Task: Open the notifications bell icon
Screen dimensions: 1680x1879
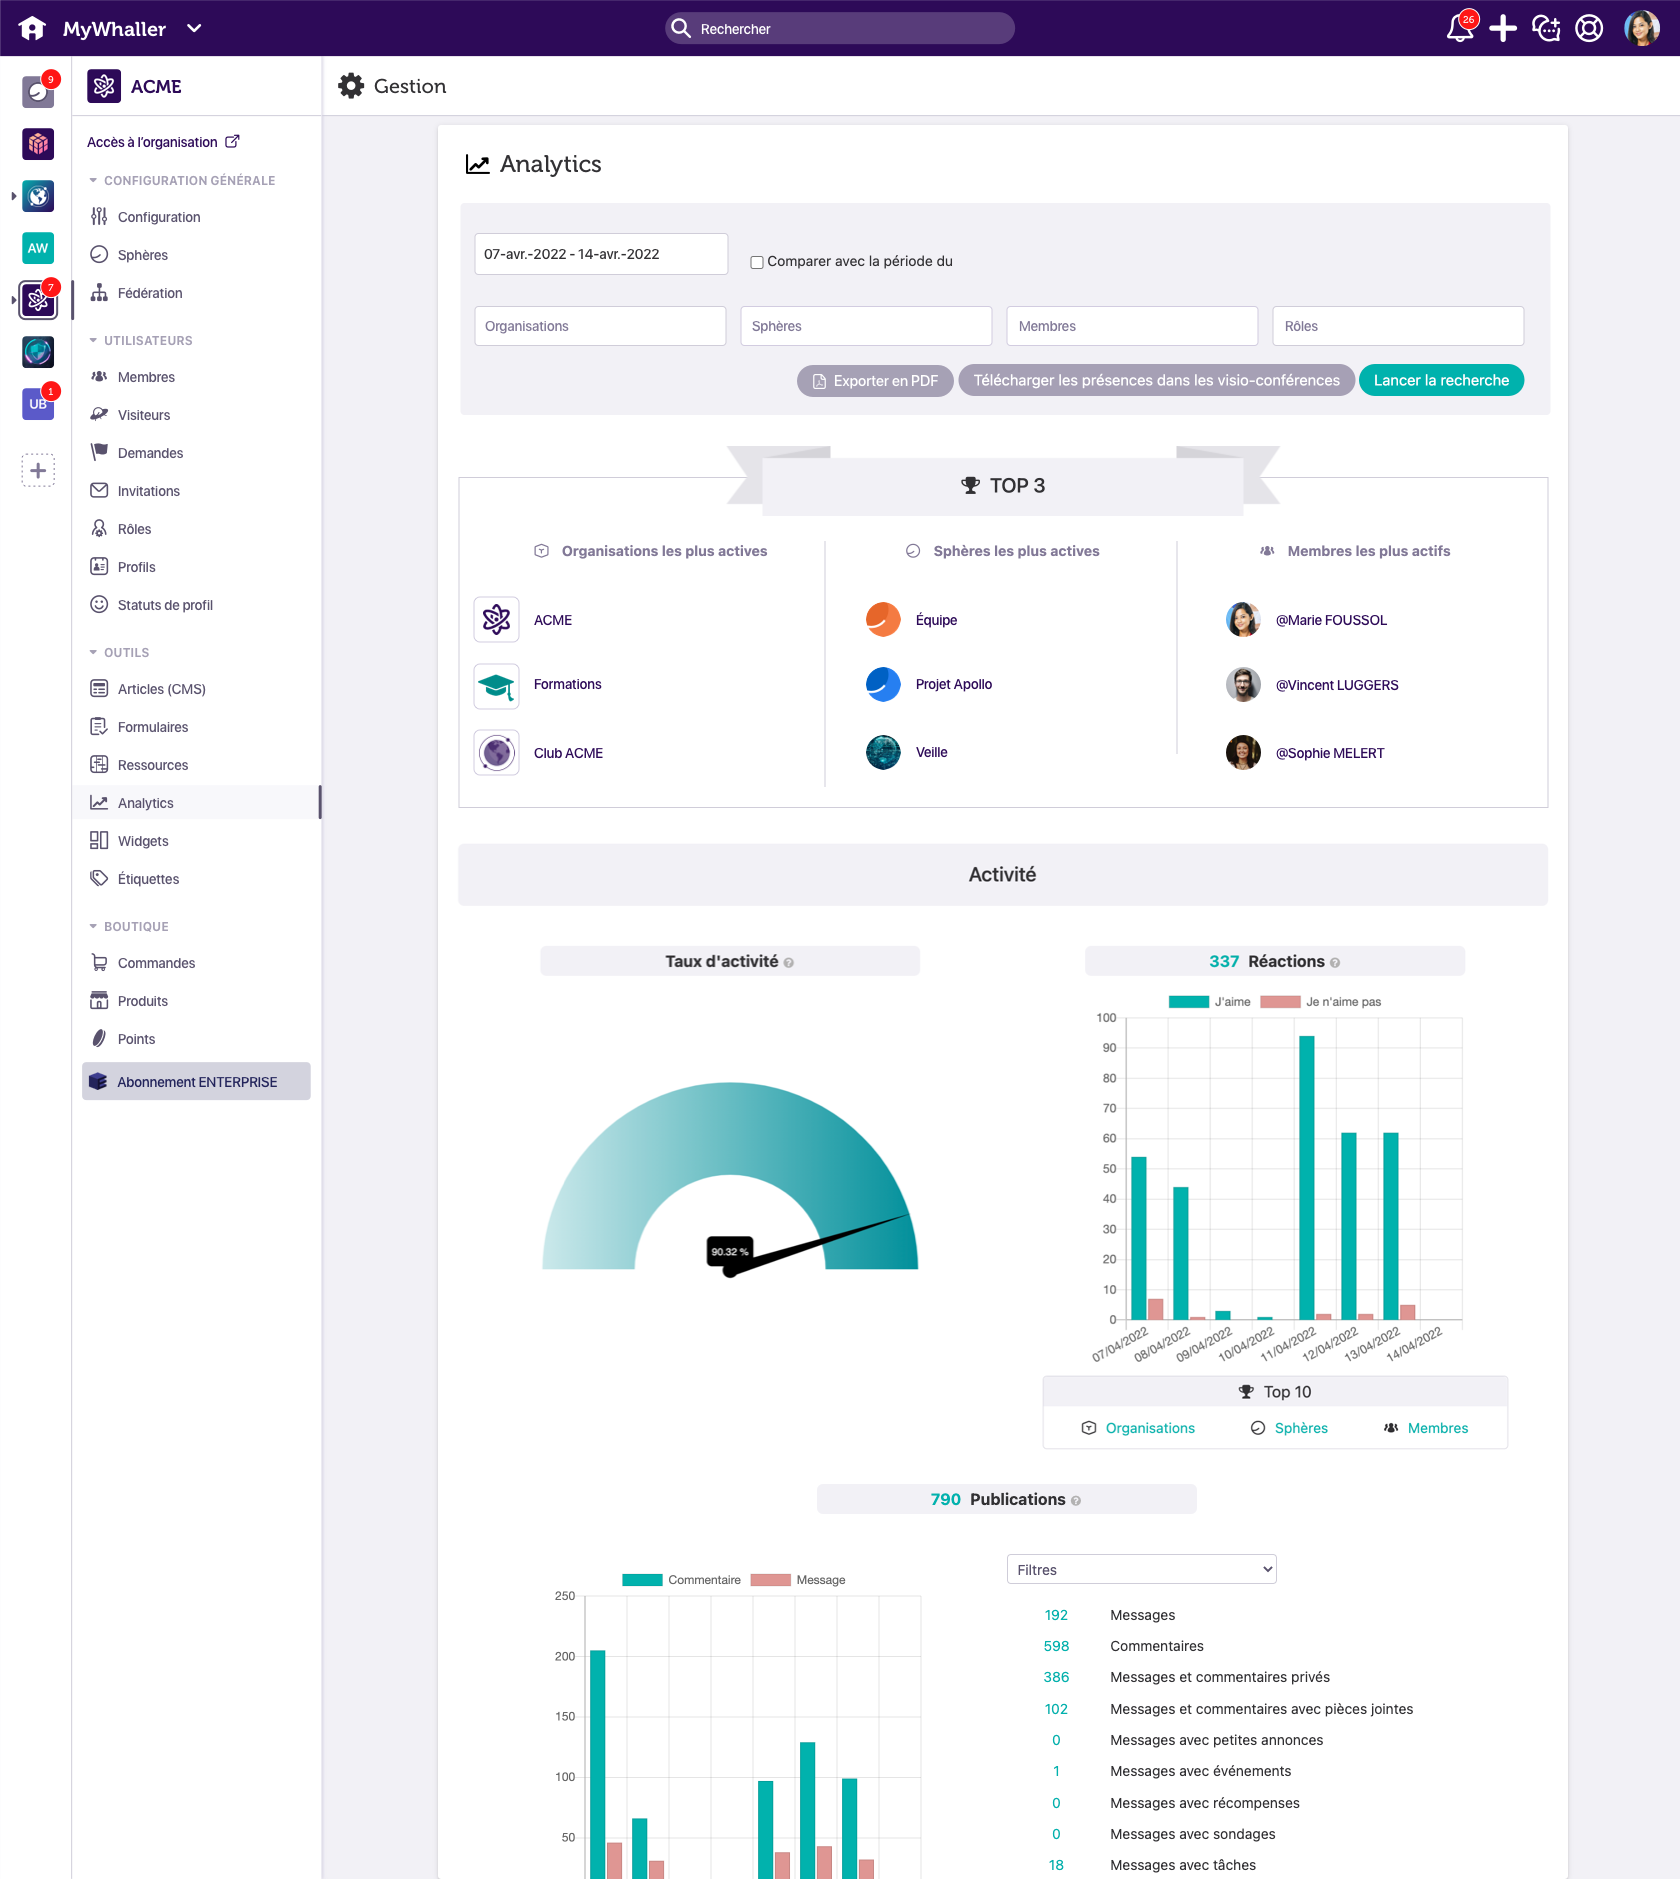Action: tap(1459, 29)
